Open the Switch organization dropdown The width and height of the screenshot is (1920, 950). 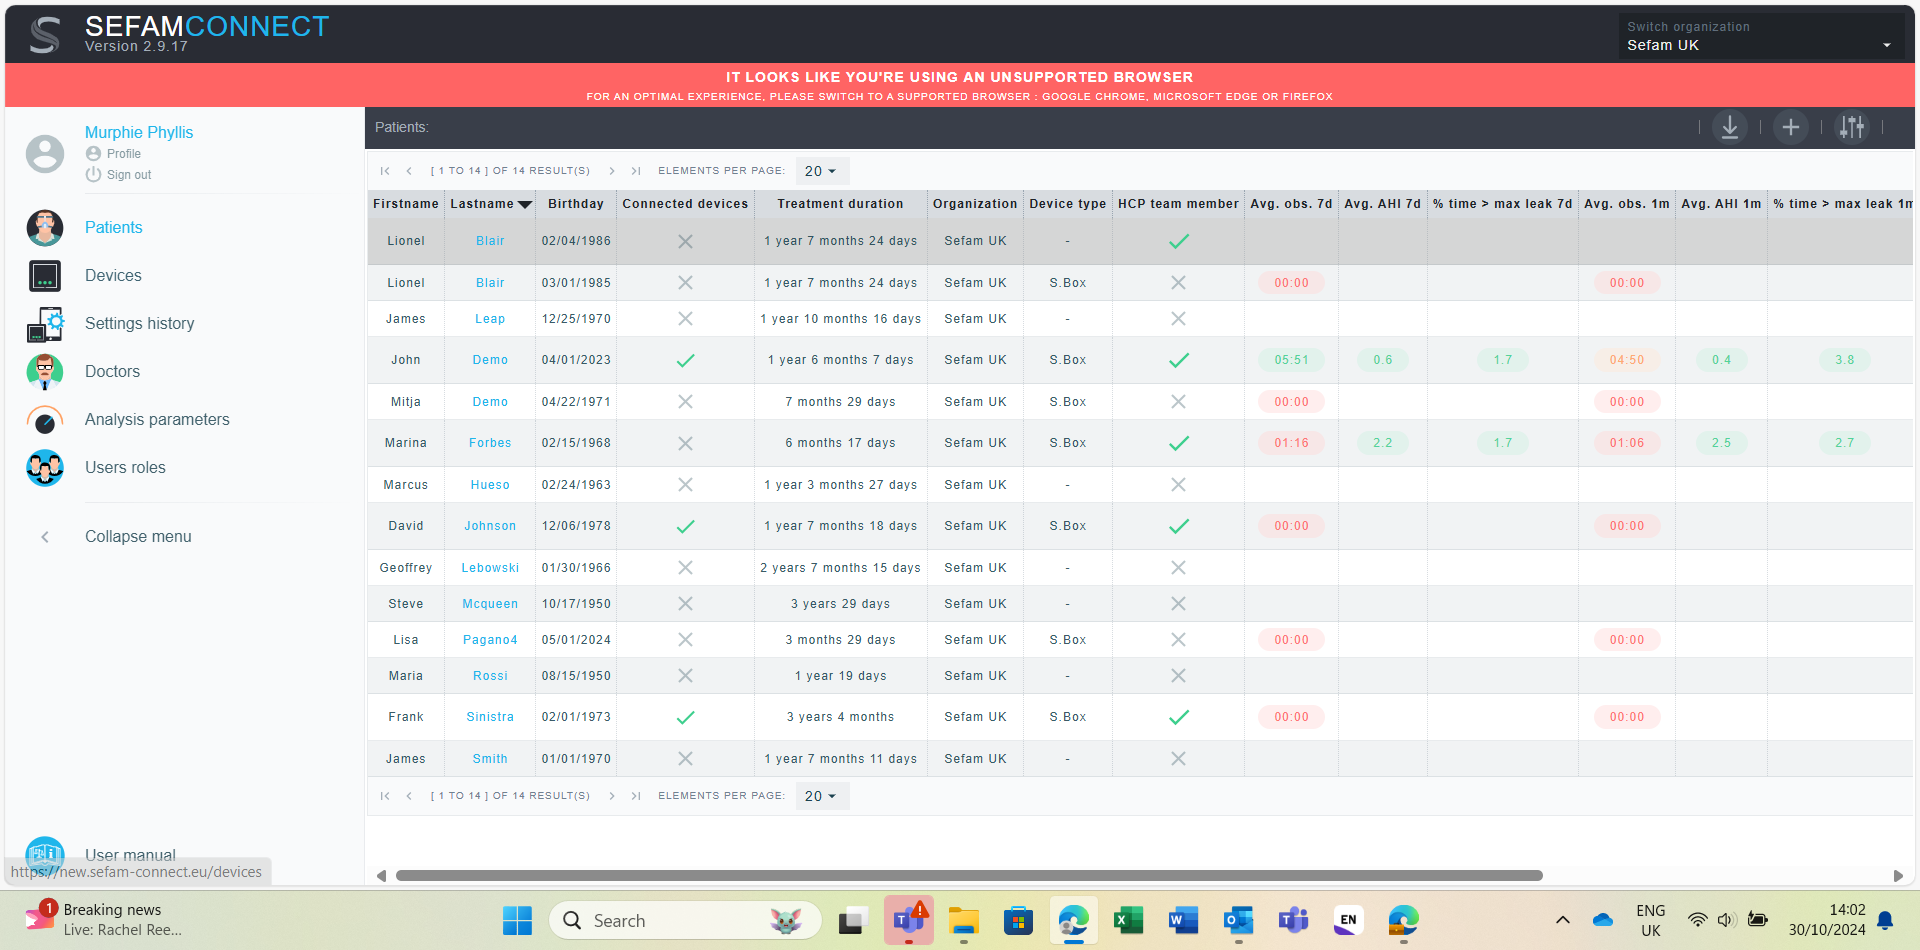(x=1760, y=45)
